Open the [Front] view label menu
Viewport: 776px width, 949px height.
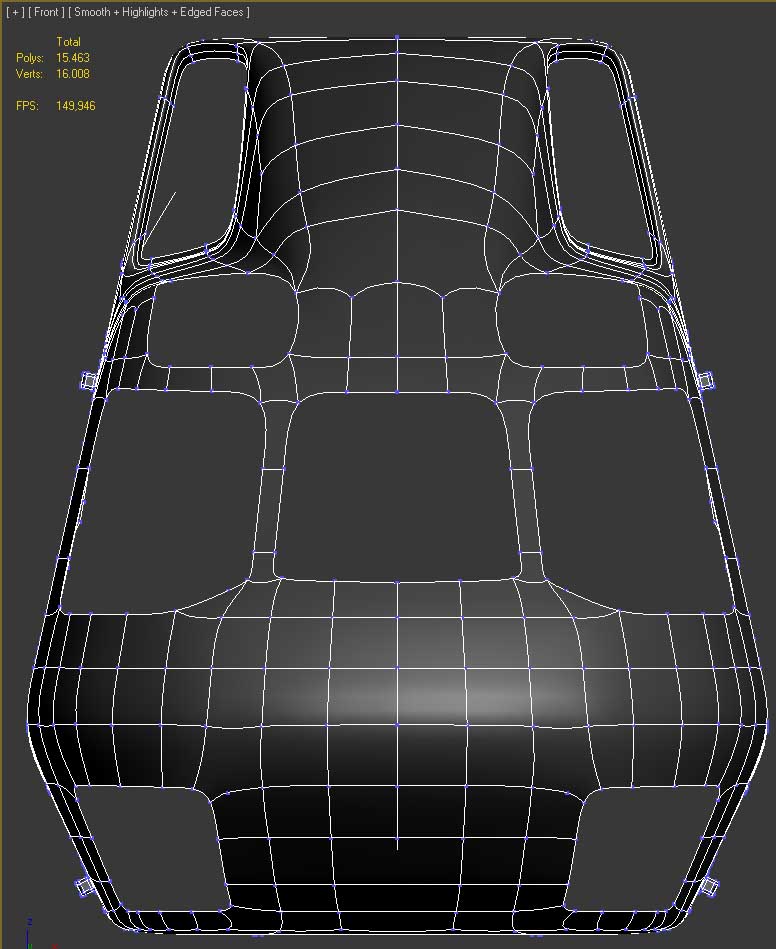point(46,12)
